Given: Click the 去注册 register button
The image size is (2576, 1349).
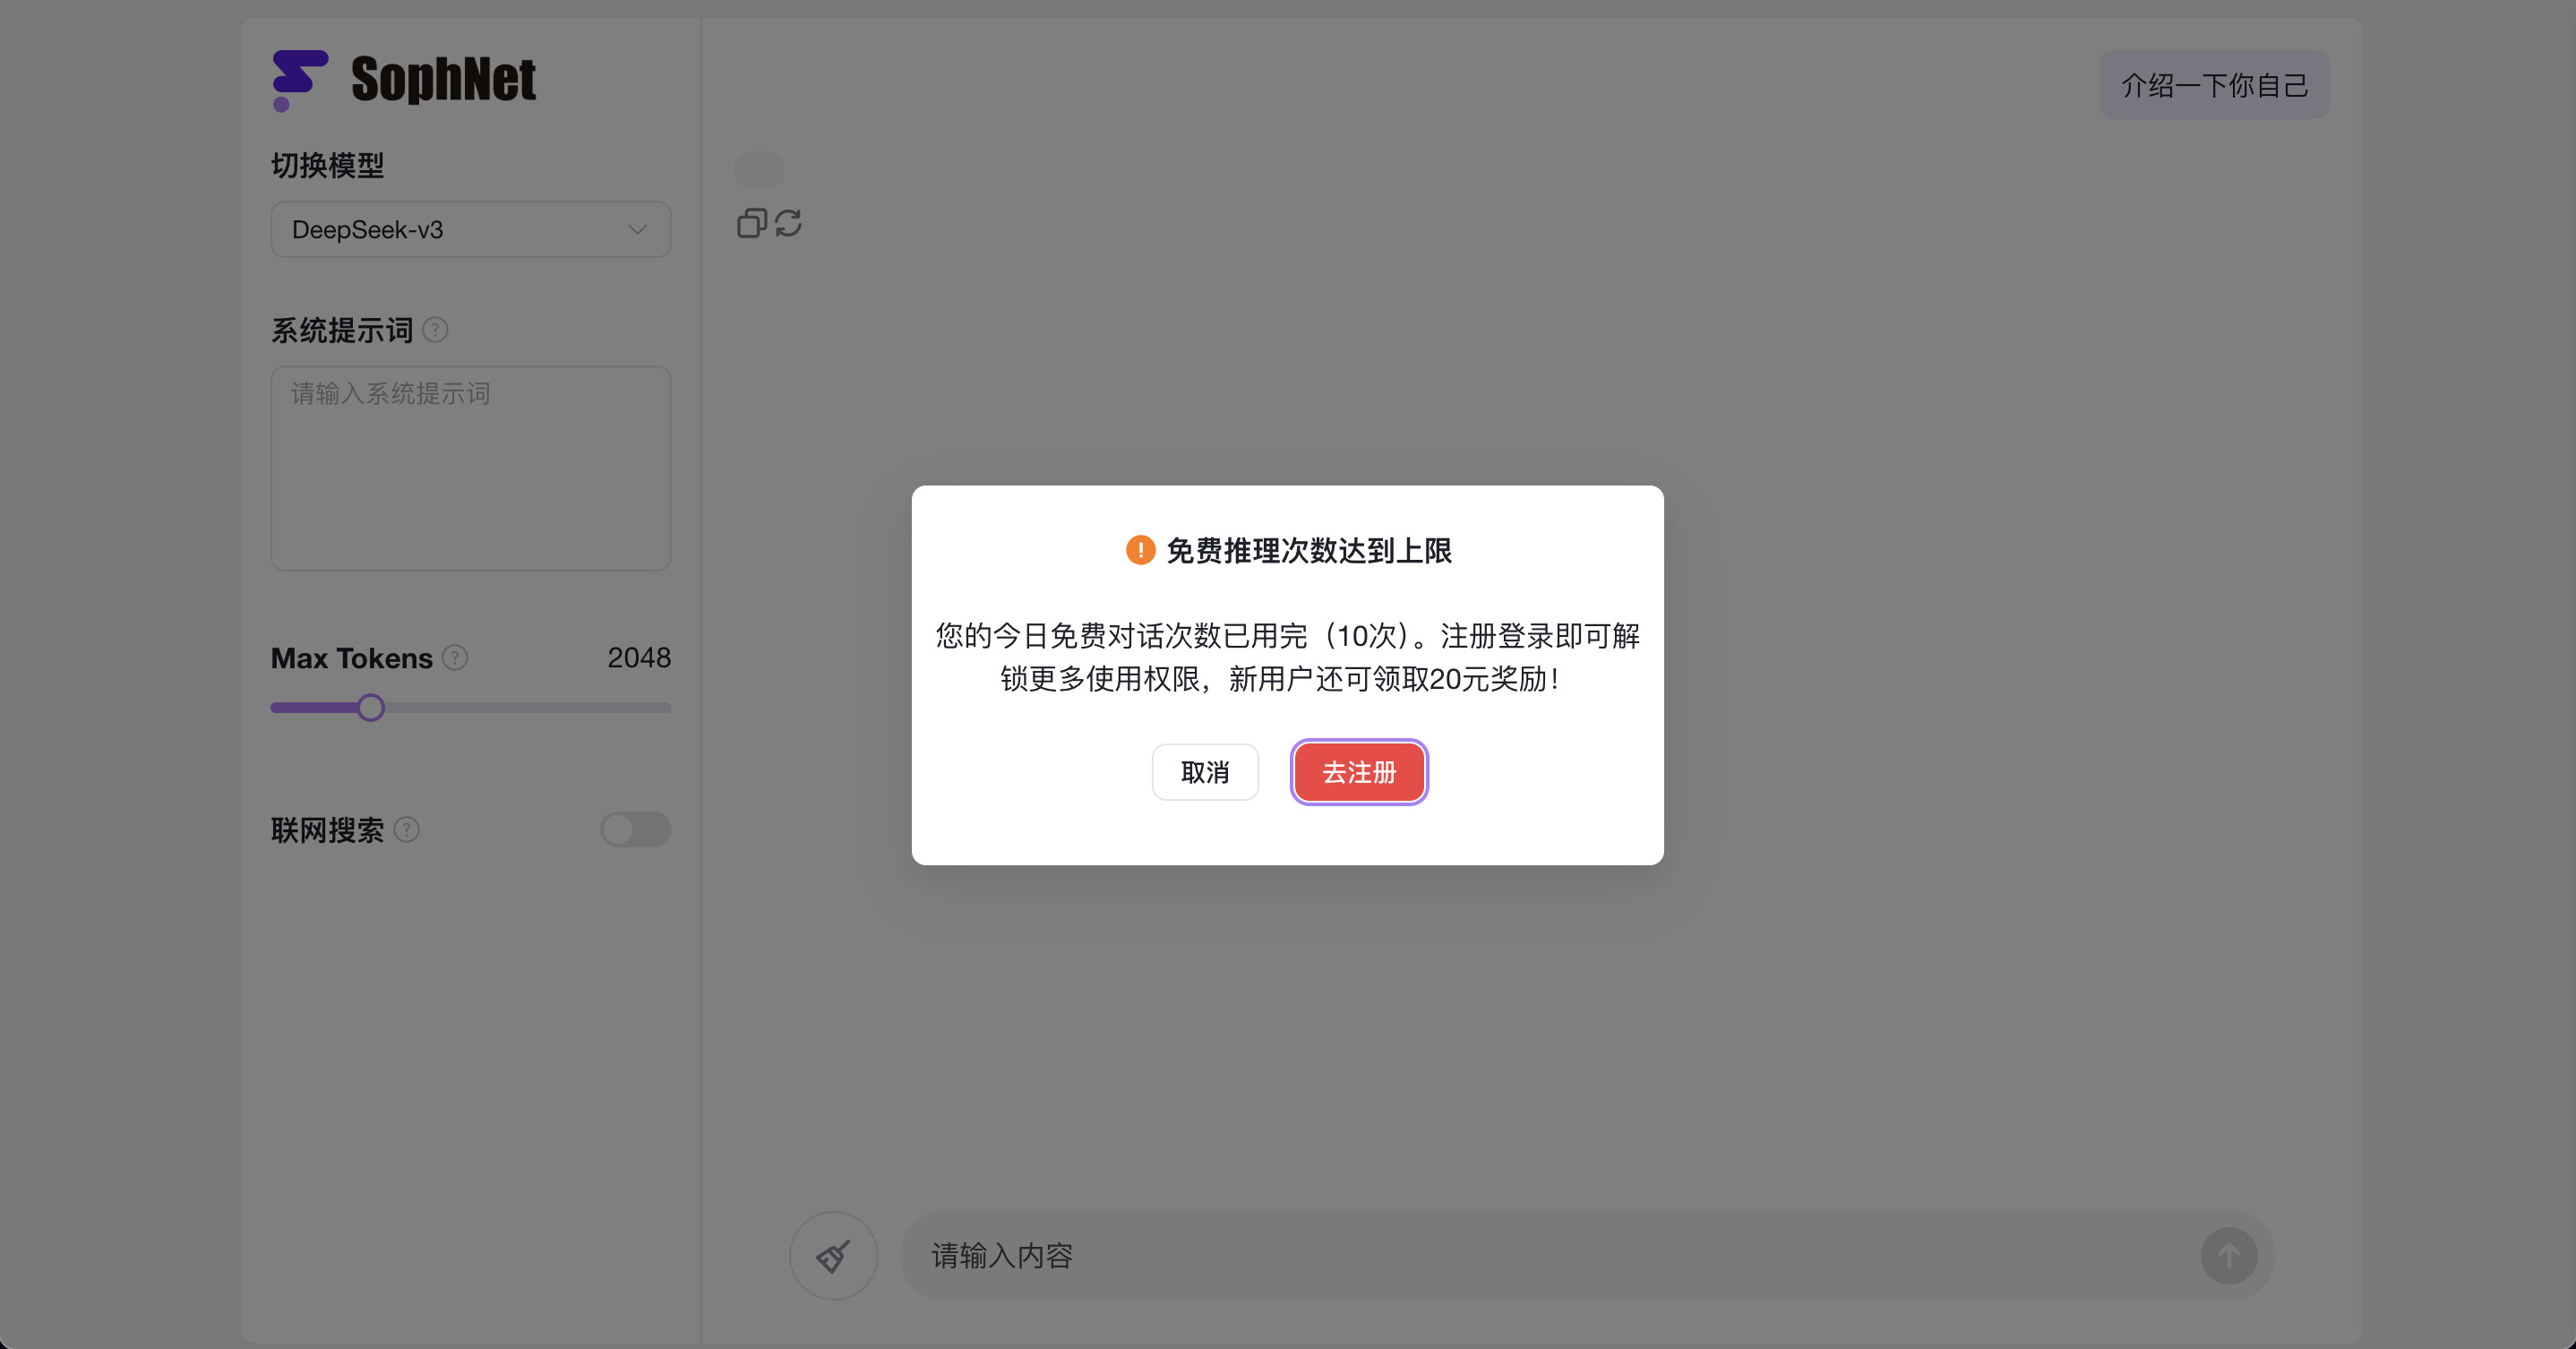Looking at the screenshot, I should (1359, 772).
